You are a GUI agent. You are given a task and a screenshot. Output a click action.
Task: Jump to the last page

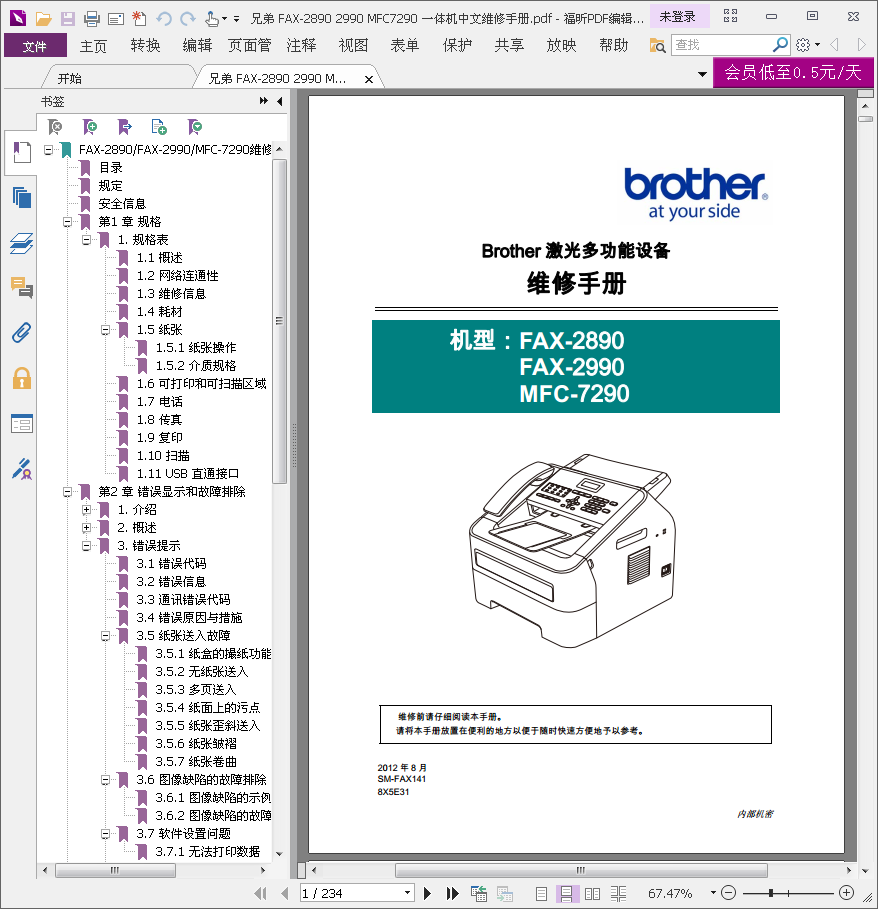point(453,893)
